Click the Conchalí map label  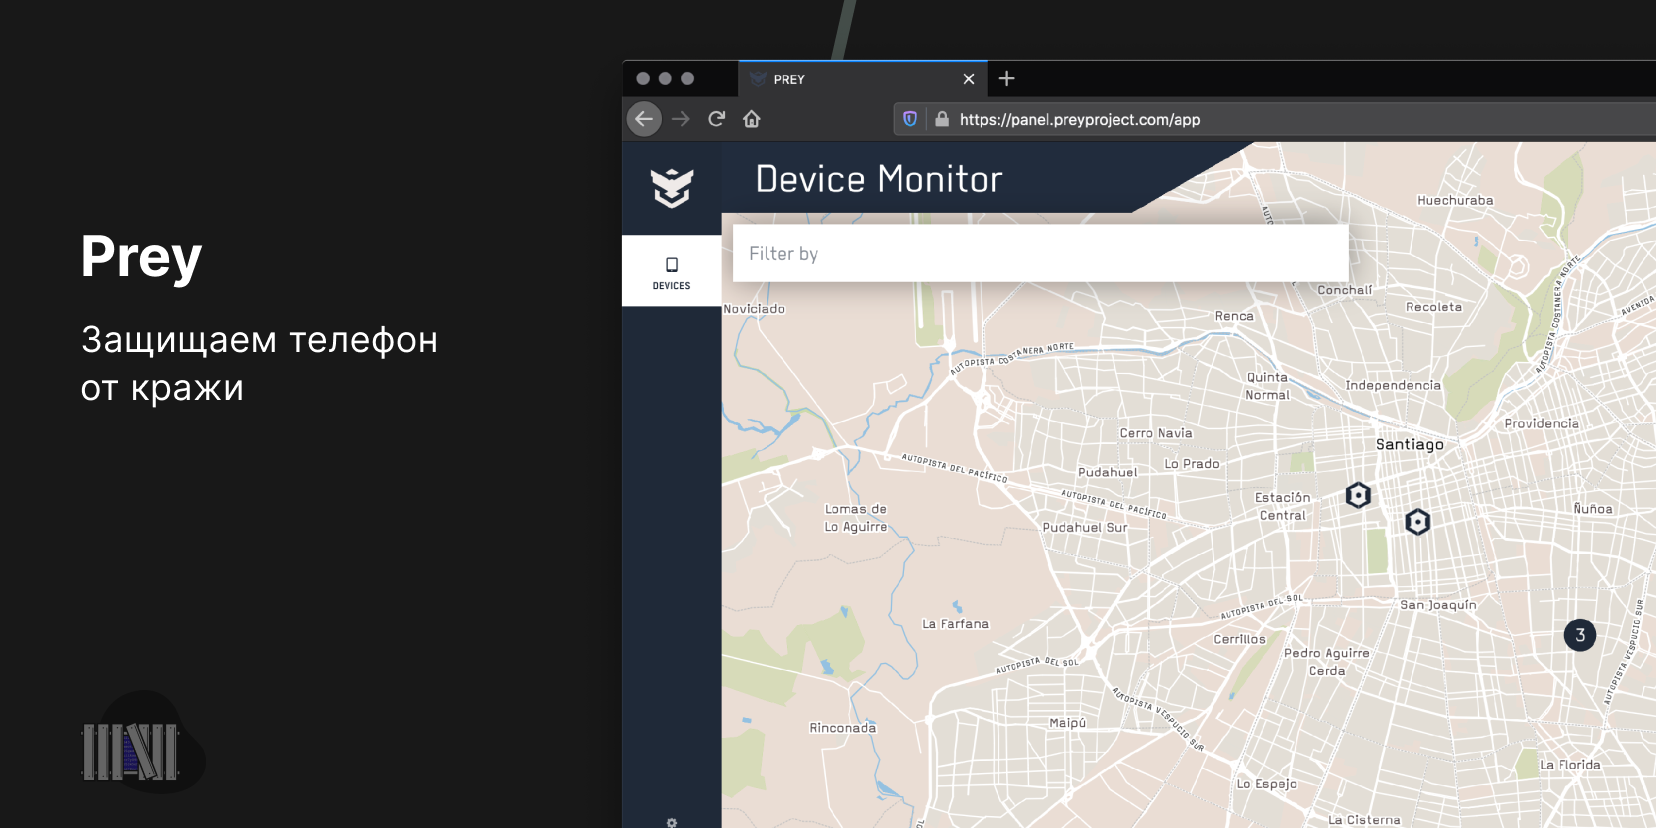pos(1345,290)
